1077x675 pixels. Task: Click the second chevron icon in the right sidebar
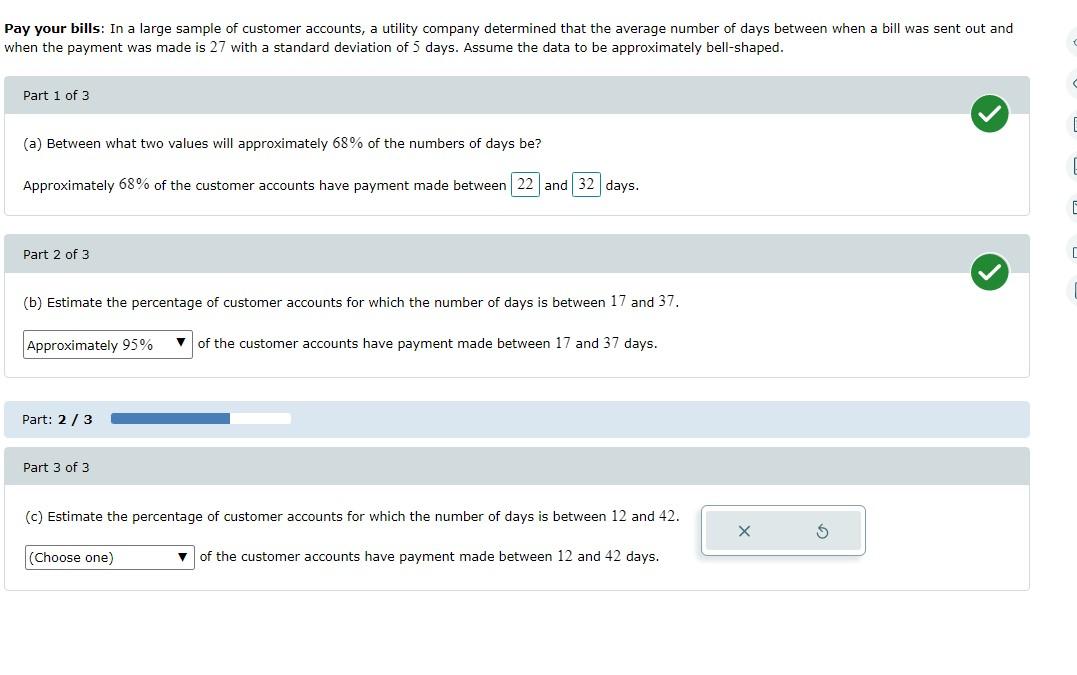[x=1073, y=82]
